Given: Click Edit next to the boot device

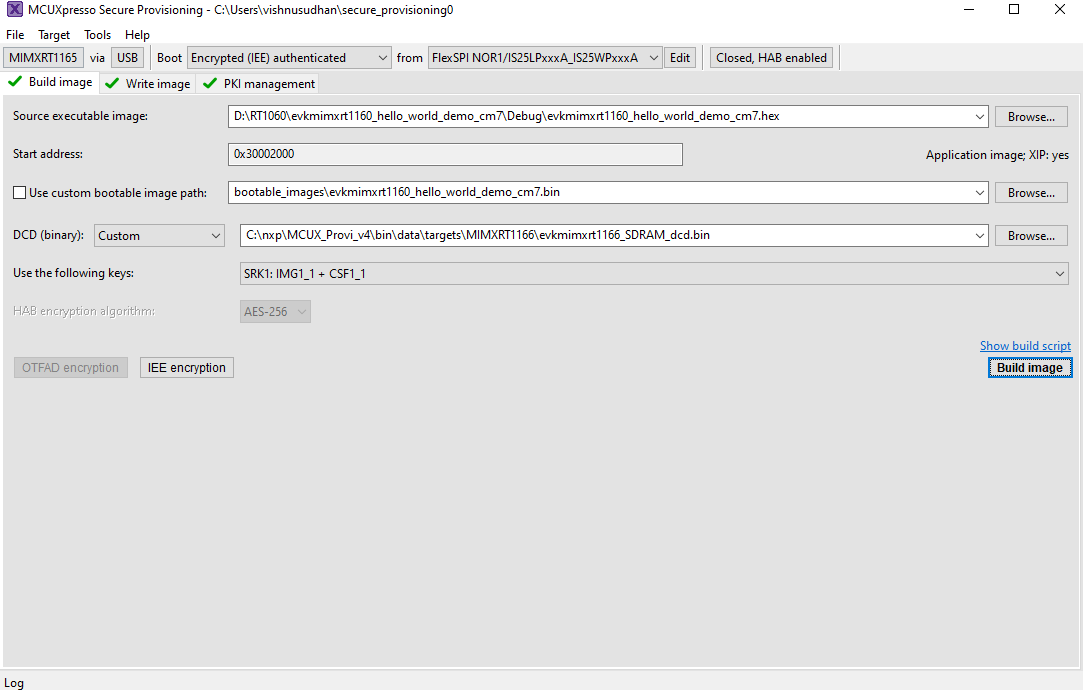Looking at the screenshot, I should (679, 57).
